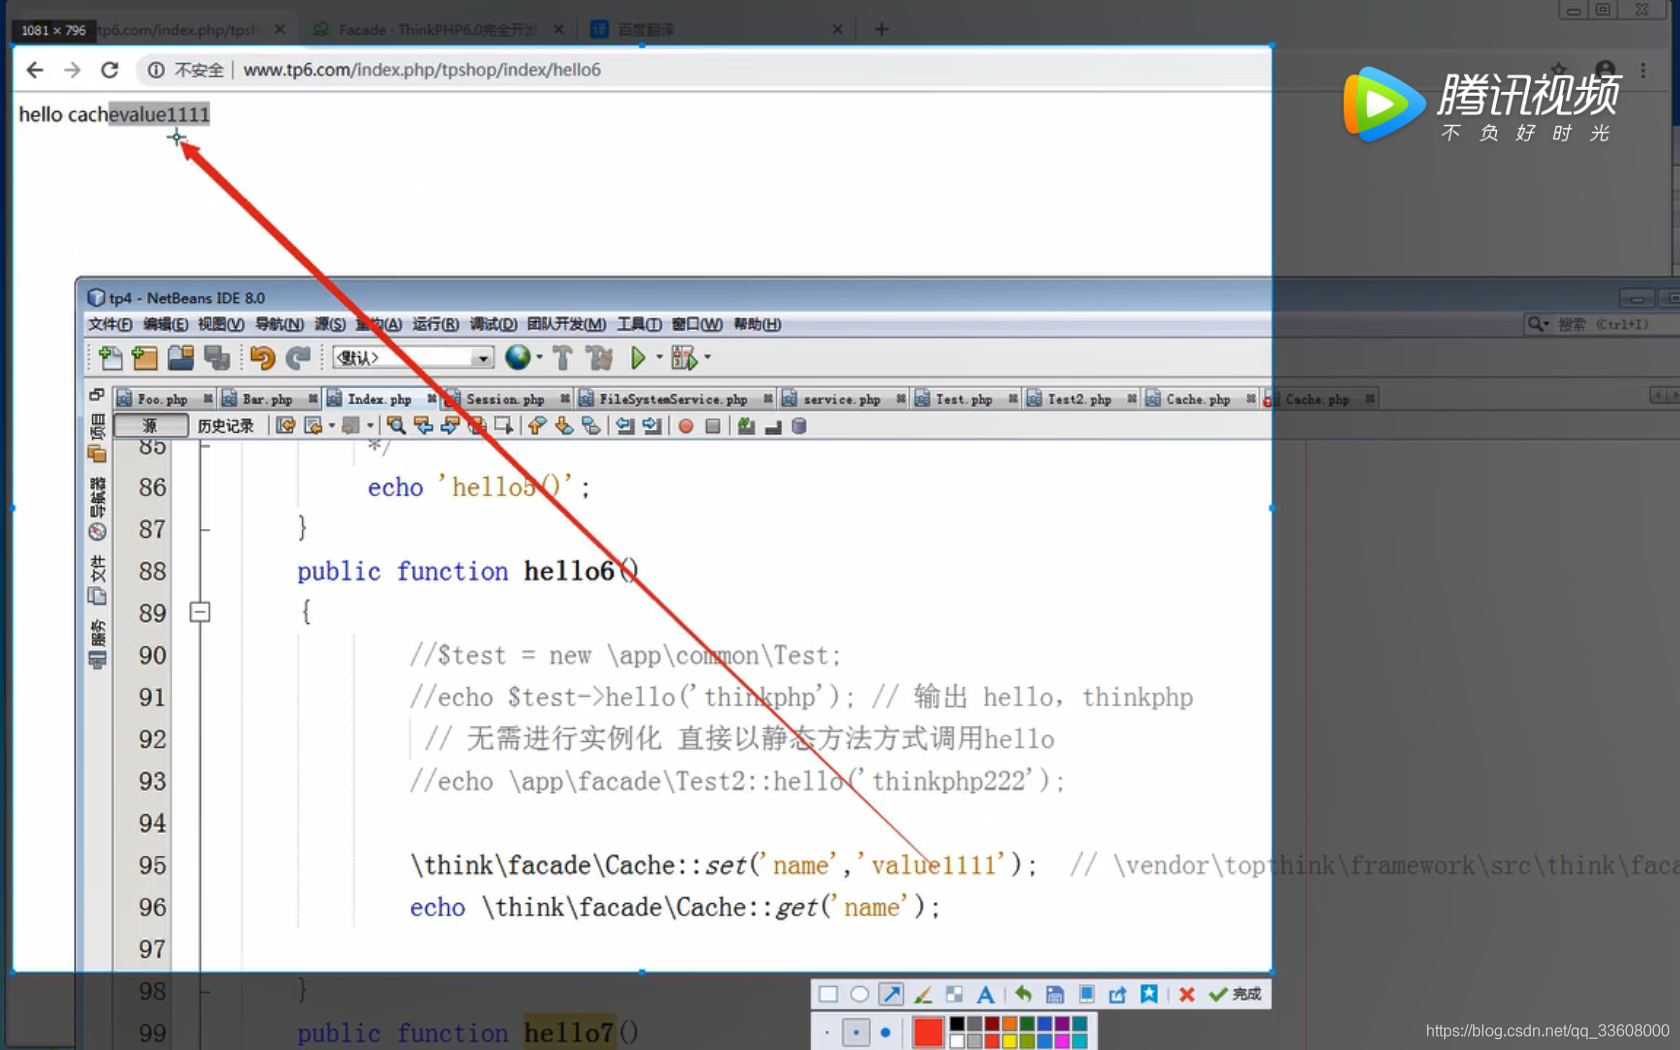Open dropdown arrow beside globe browser icon
Screen dimensions: 1680x1050
[x=540, y=357]
